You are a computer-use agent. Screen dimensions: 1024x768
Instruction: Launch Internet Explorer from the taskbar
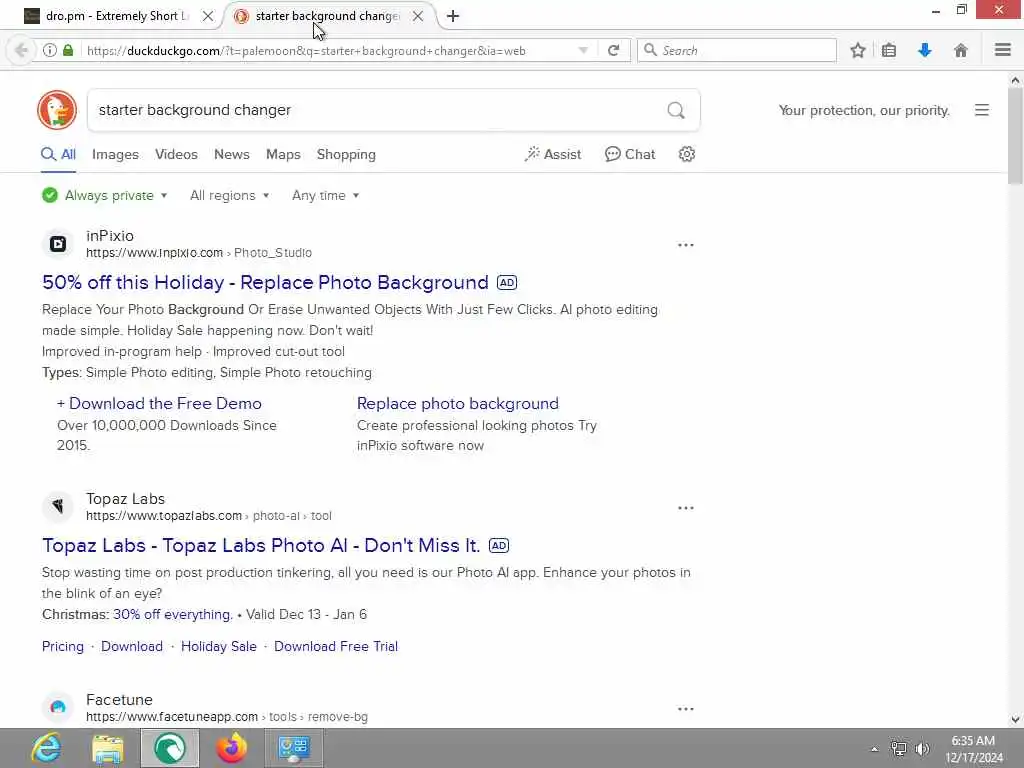click(46, 748)
